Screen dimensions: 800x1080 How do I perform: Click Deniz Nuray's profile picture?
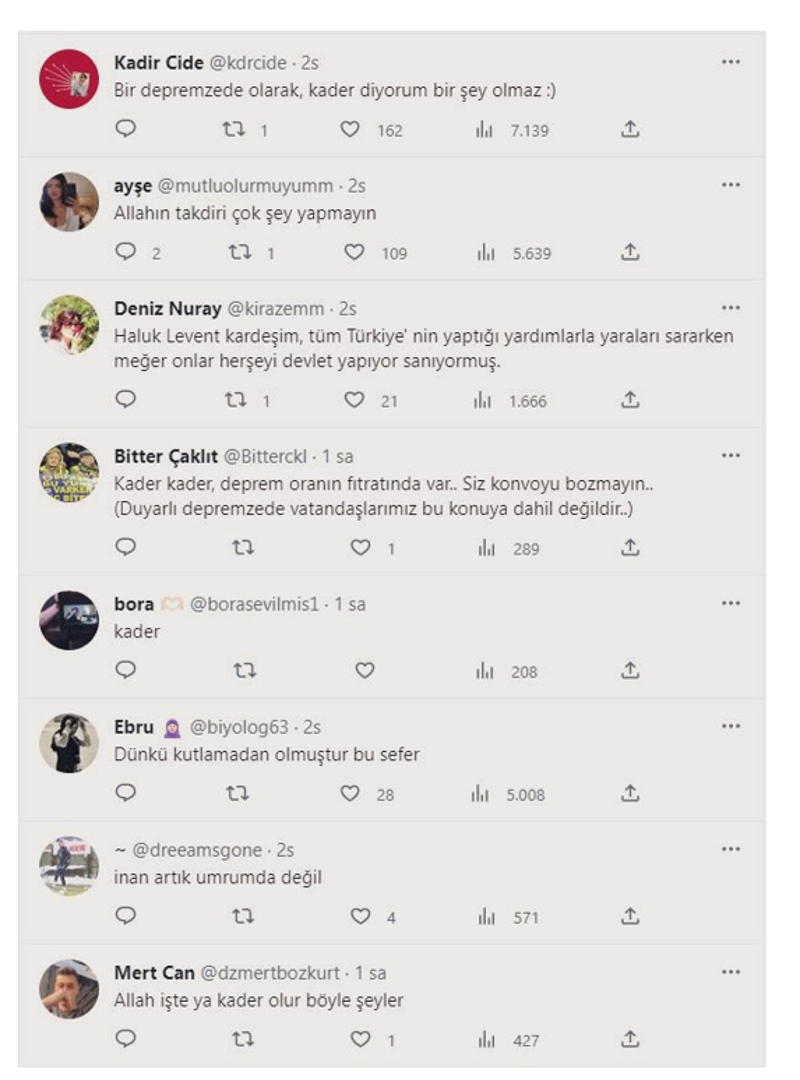point(69,324)
